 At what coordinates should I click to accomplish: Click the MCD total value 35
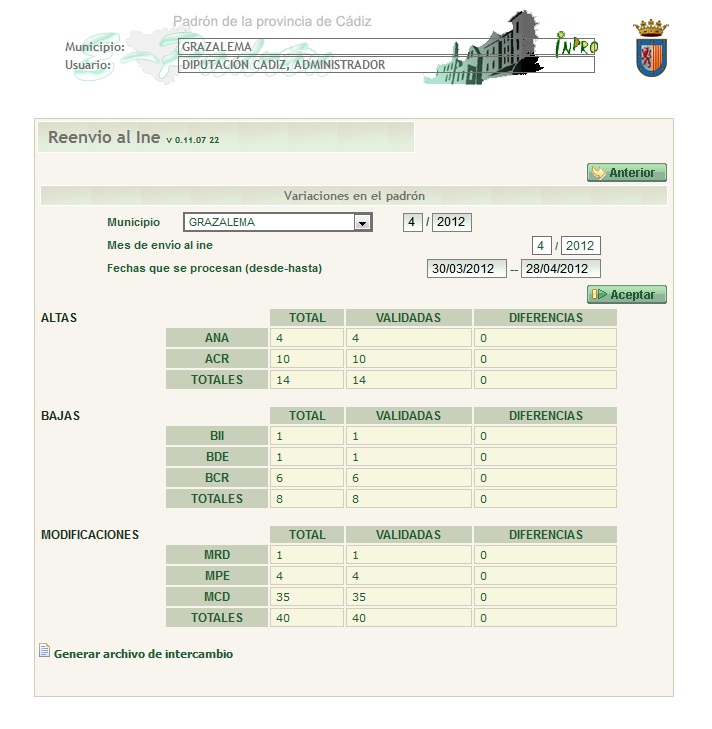[306, 597]
